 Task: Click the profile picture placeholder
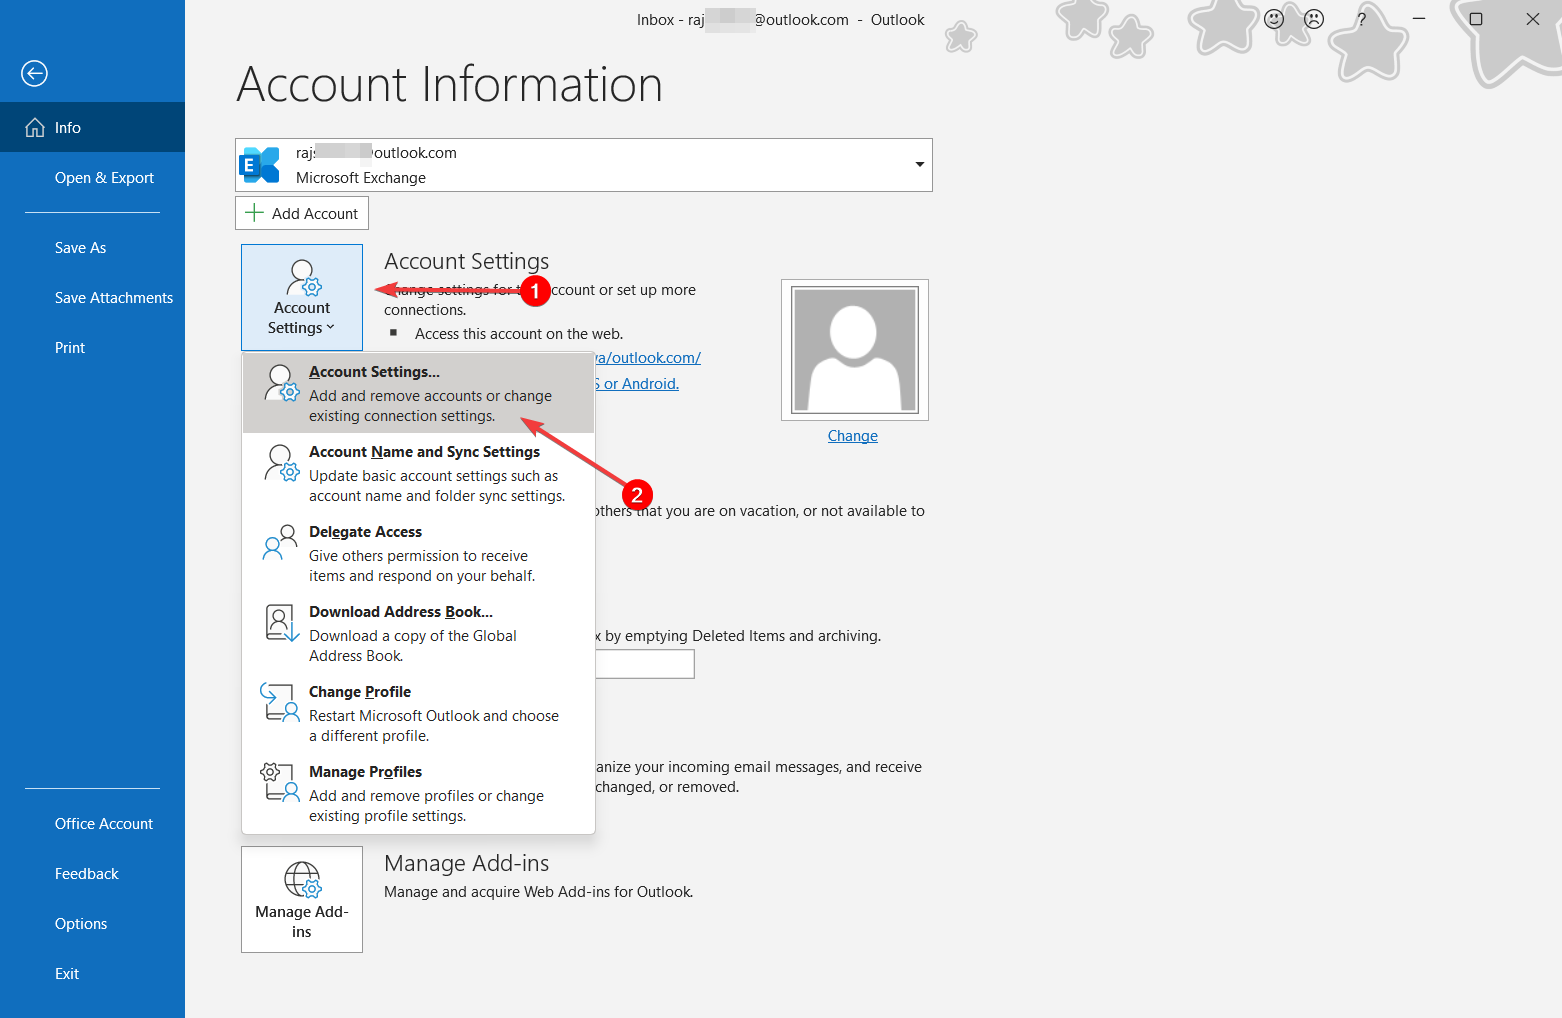click(855, 350)
